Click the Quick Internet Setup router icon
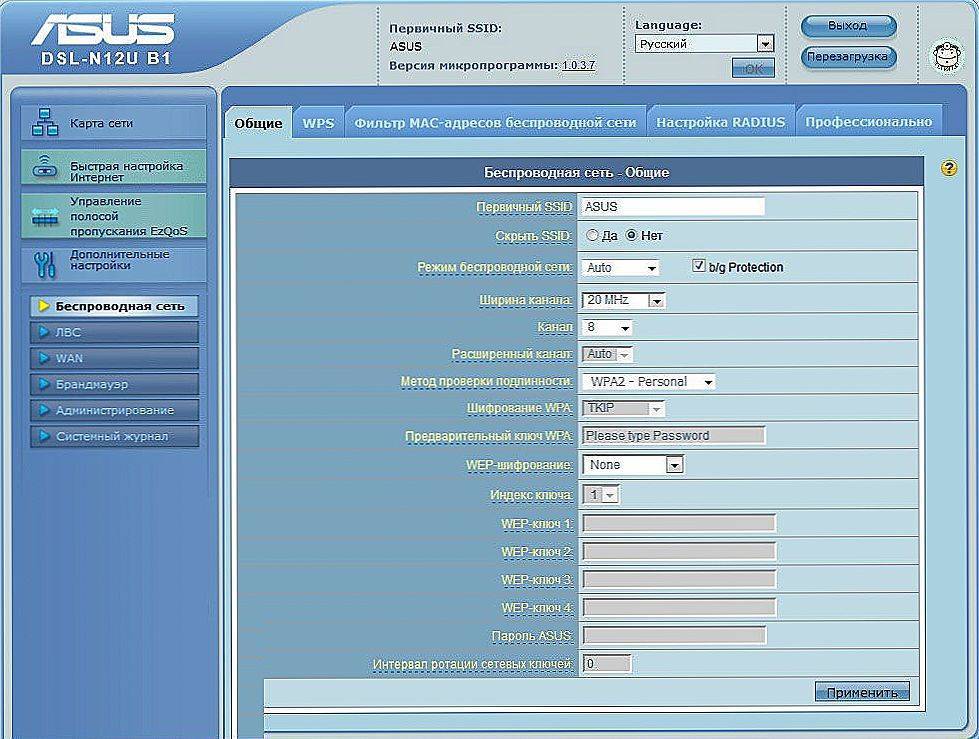The width and height of the screenshot is (979, 739). [46, 167]
